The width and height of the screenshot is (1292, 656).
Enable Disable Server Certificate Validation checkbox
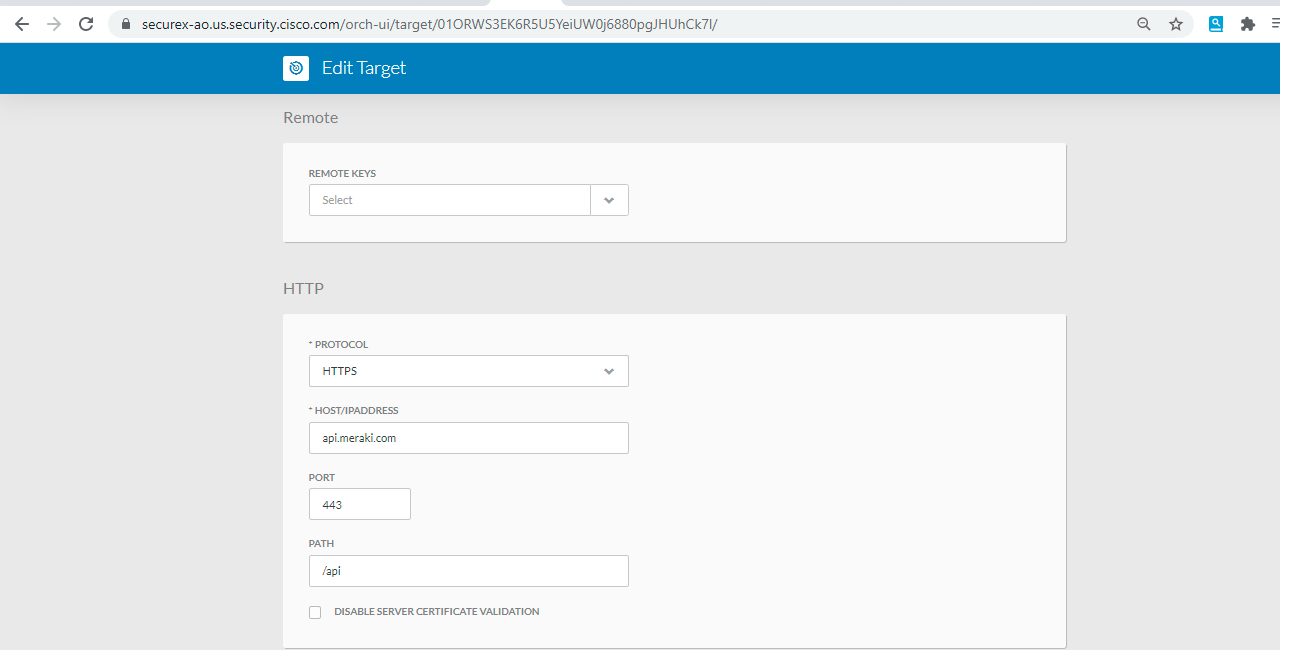tap(315, 612)
